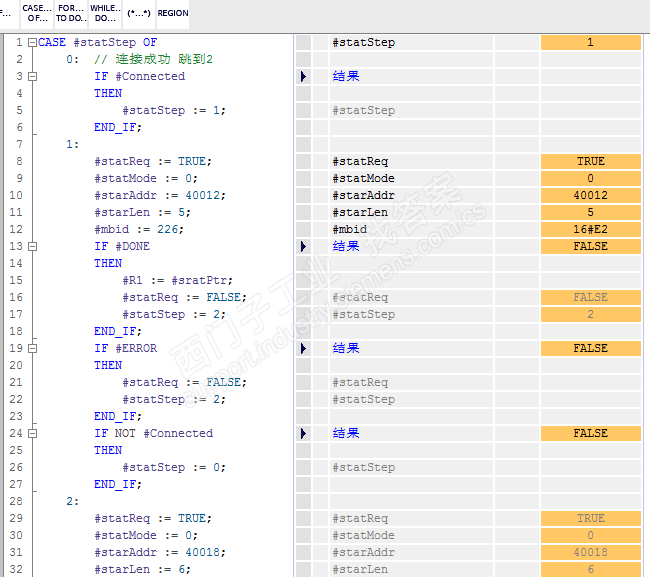Click the #statMode monitor value 0 on line 9

click(591, 178)
